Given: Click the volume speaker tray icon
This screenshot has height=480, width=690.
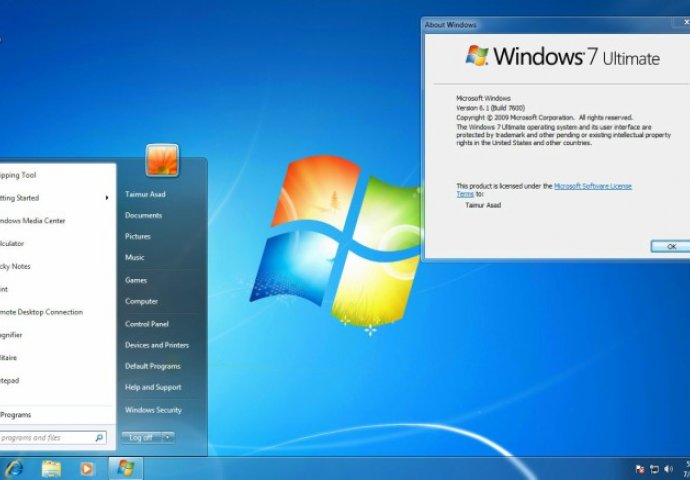Looking at the screenshot, I should 667,468.
